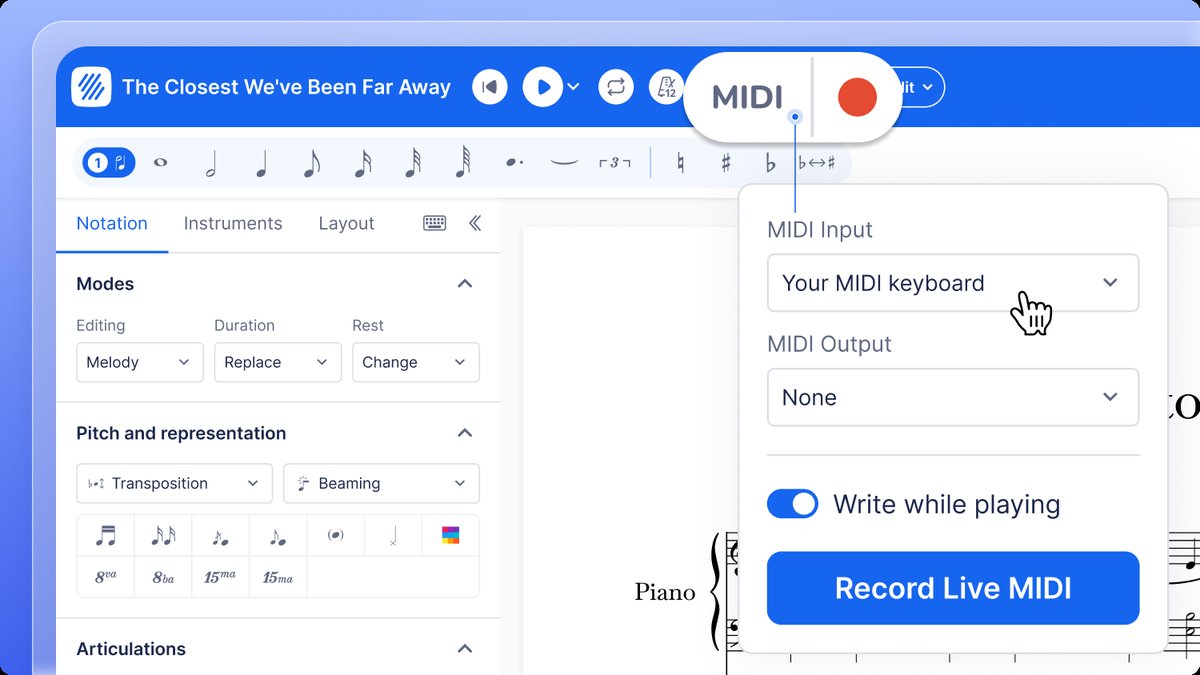
Task: Apply the sharp accidental
Action: tap(726, 163)
